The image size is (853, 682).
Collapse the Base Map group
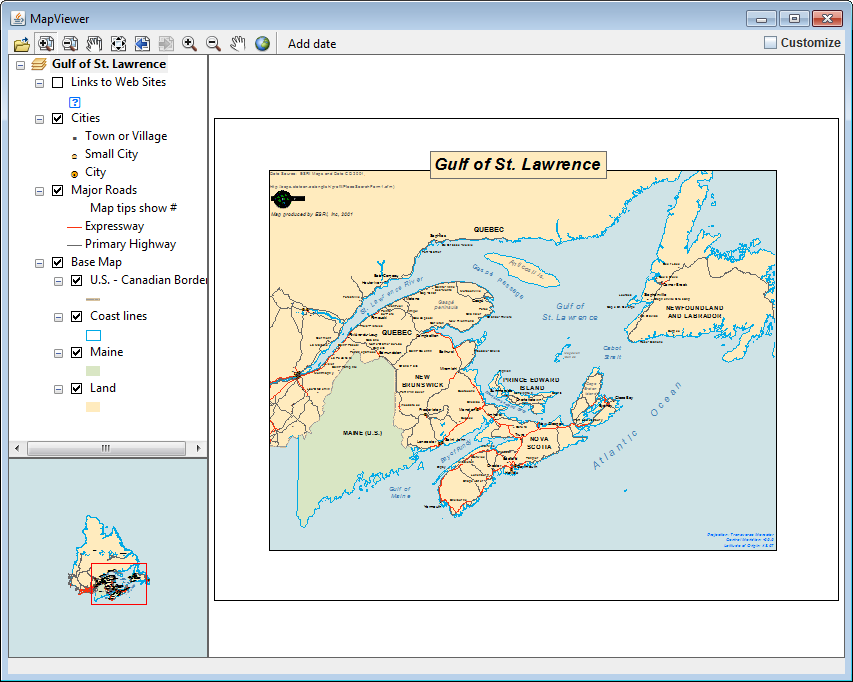(40, 262)
